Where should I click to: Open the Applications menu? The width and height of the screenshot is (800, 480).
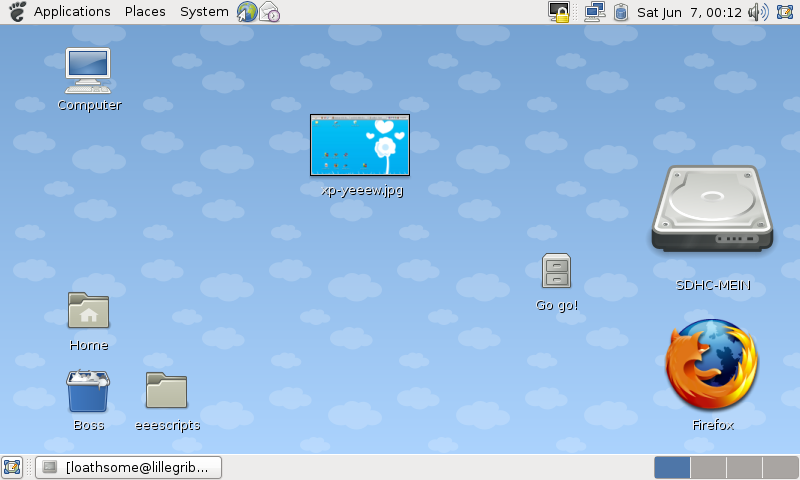[72, 11]
